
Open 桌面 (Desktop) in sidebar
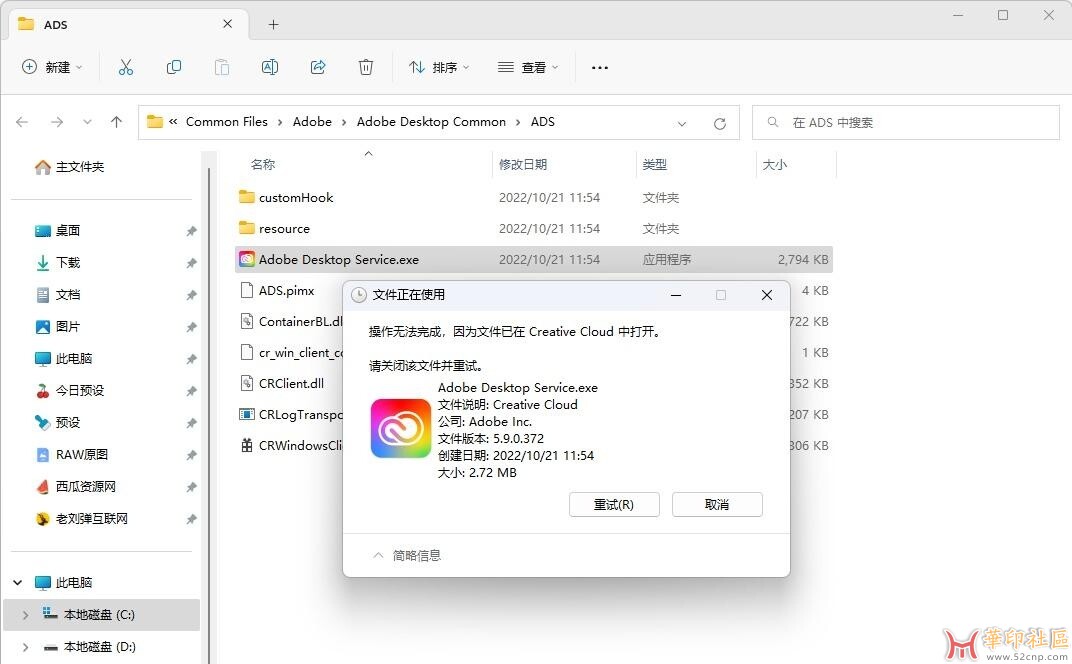57,231
